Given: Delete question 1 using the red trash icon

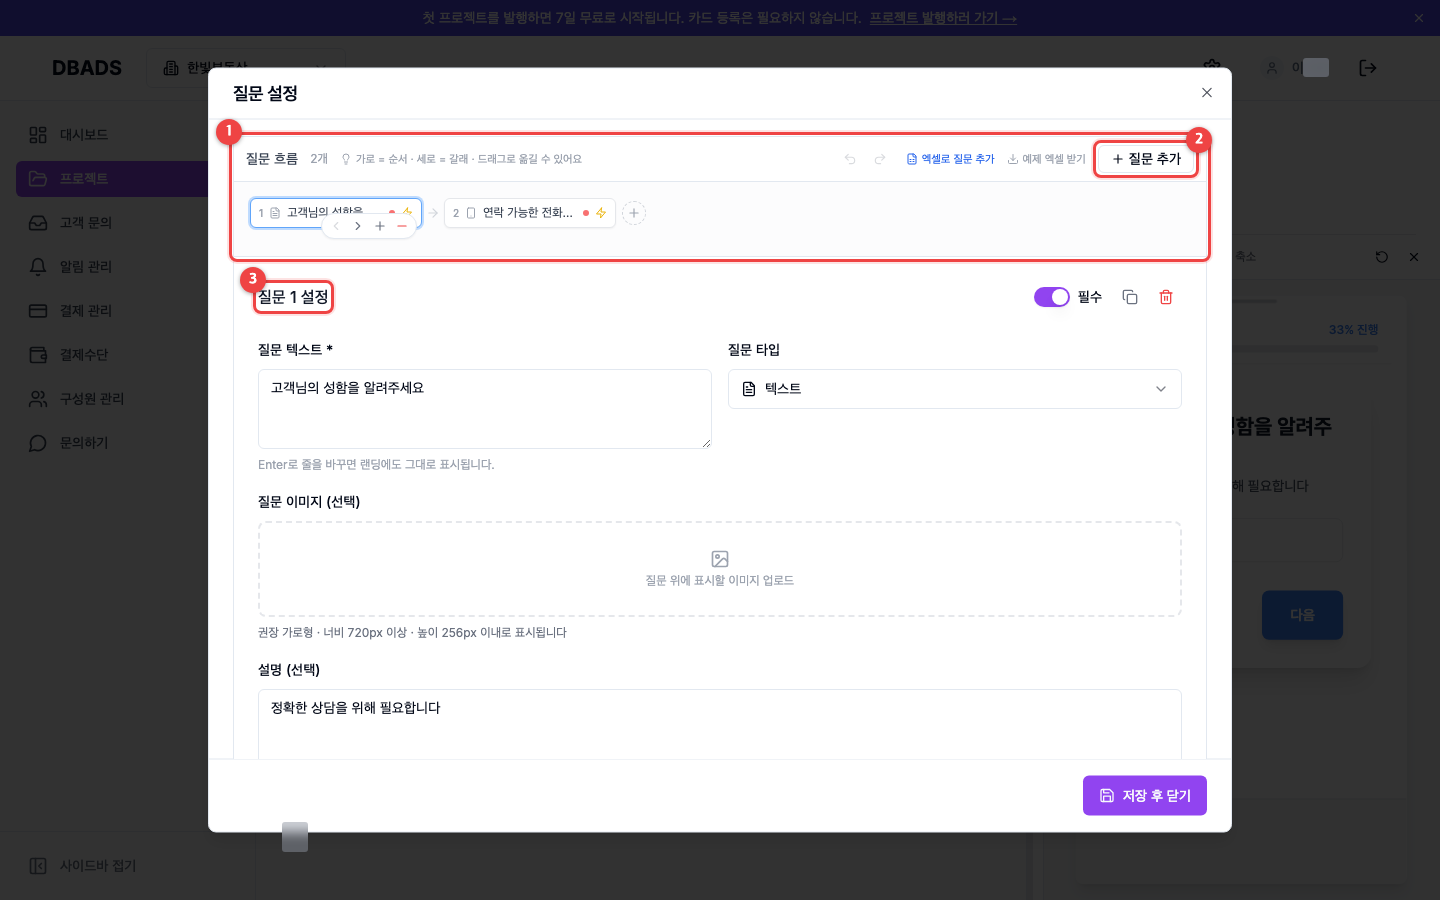Looking at the screenshot, I should pos(1166,297).
